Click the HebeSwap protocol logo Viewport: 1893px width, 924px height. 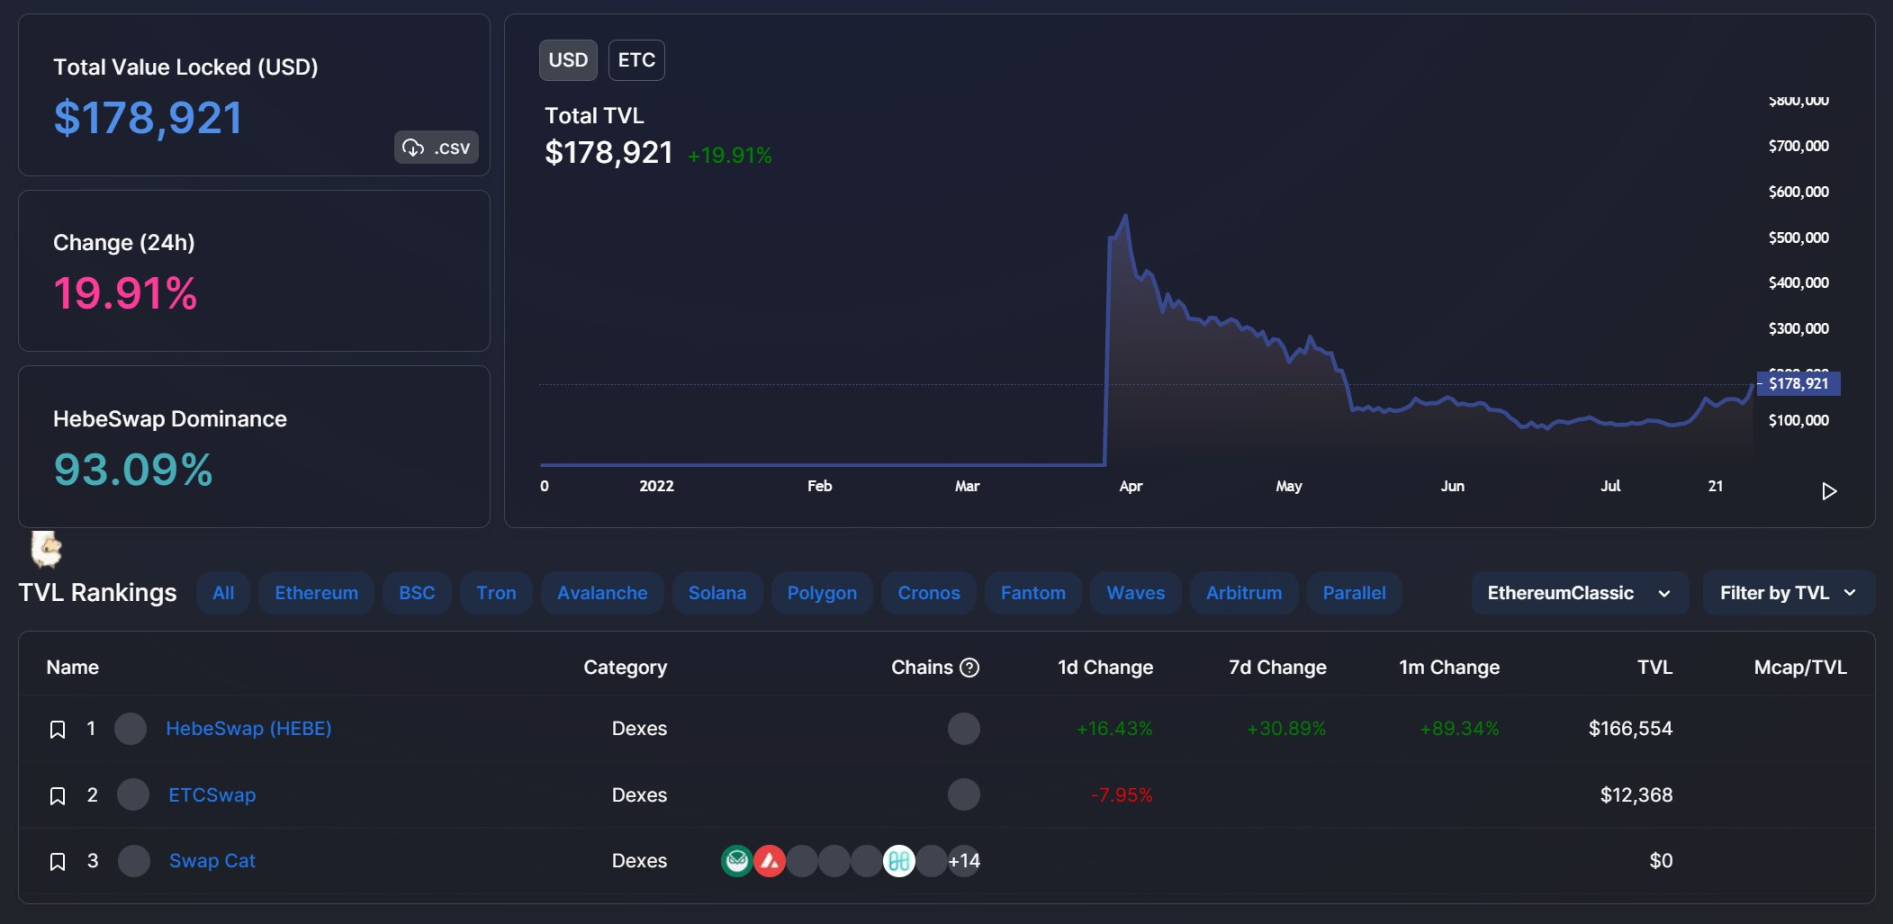tap(131, 729)
